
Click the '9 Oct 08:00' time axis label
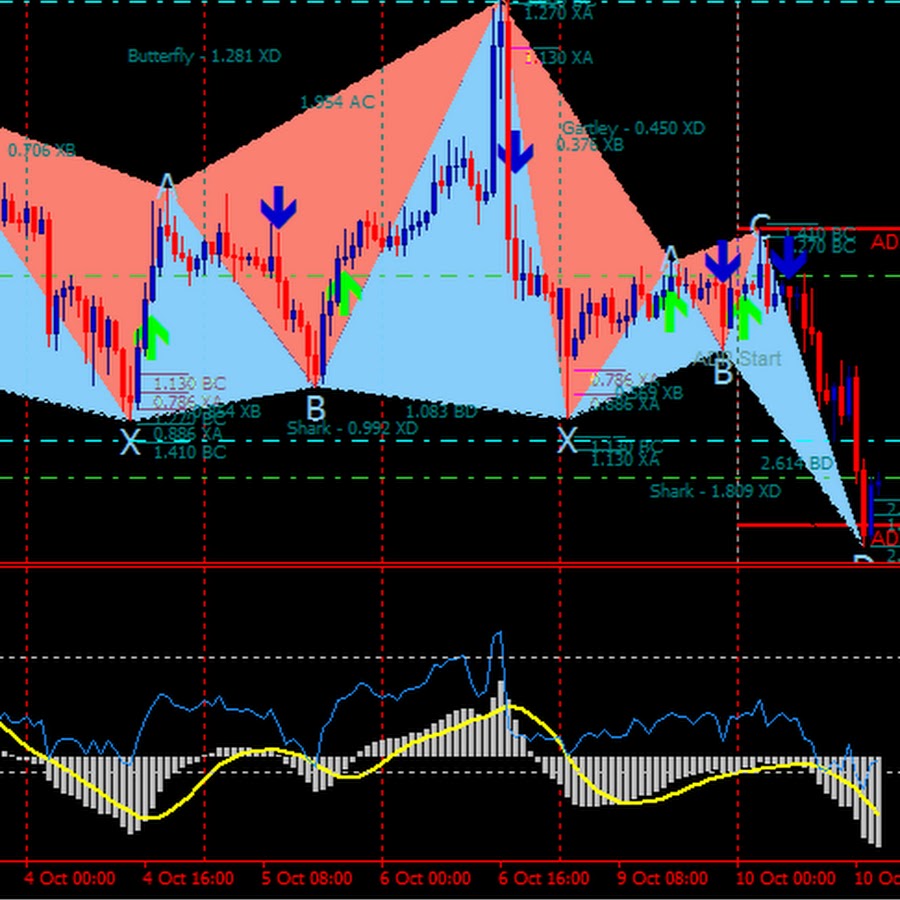[x=663, y=878]
